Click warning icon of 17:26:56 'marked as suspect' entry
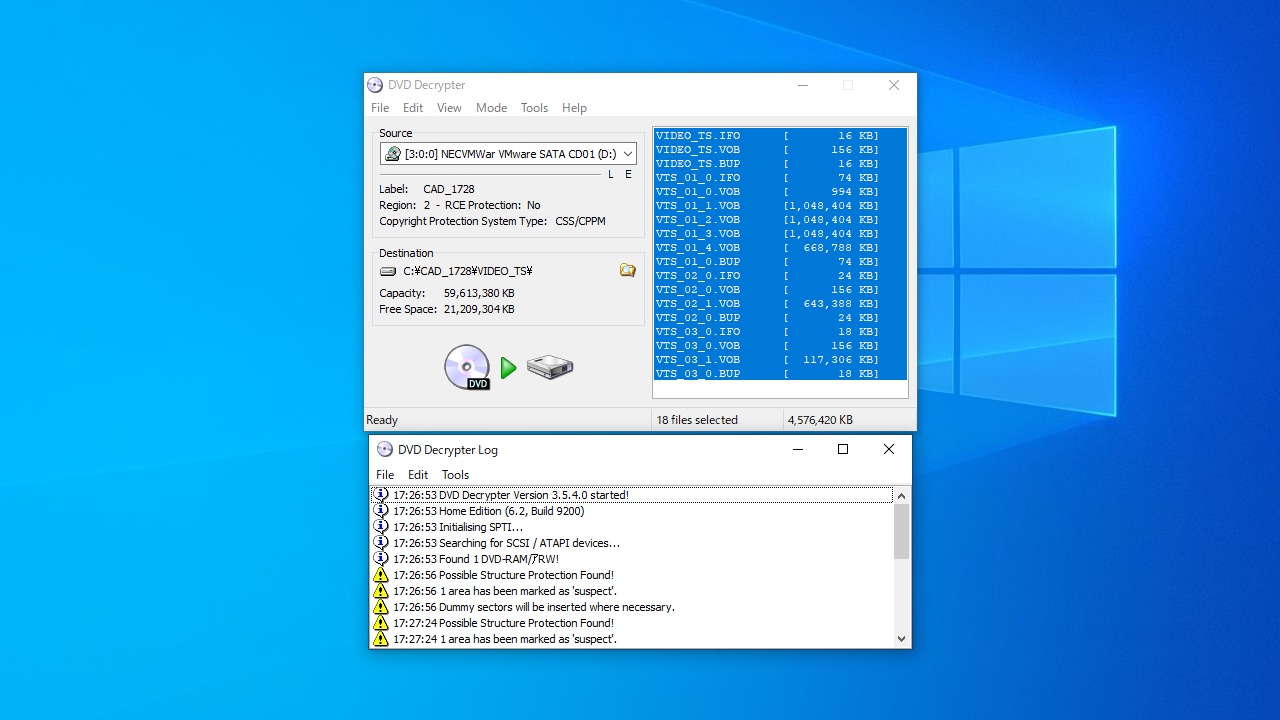 pos(381,591)
